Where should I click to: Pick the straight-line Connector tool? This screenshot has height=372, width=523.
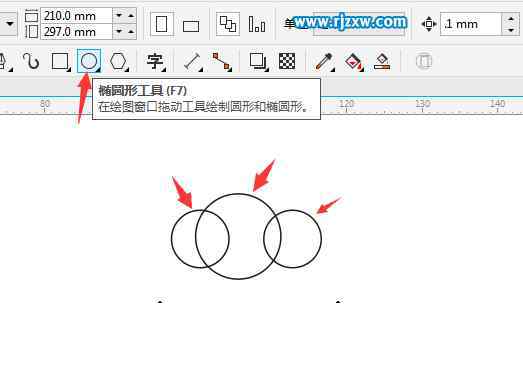click(222, 61)
